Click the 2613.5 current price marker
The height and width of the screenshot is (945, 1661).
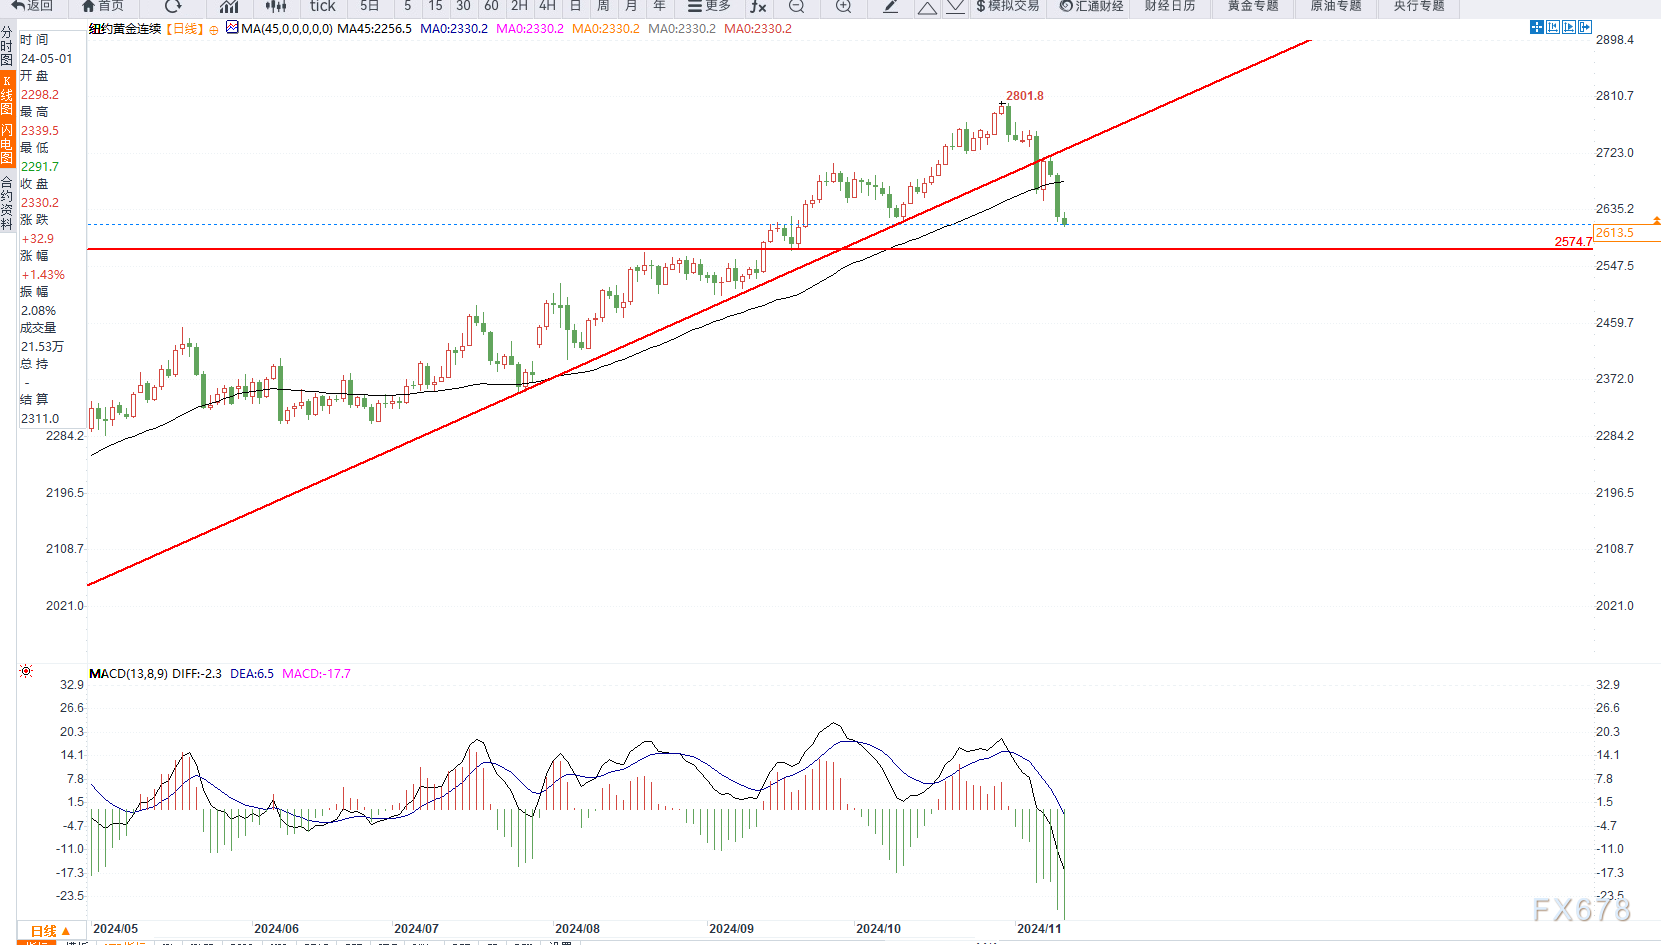click(x=1615, y=232)
